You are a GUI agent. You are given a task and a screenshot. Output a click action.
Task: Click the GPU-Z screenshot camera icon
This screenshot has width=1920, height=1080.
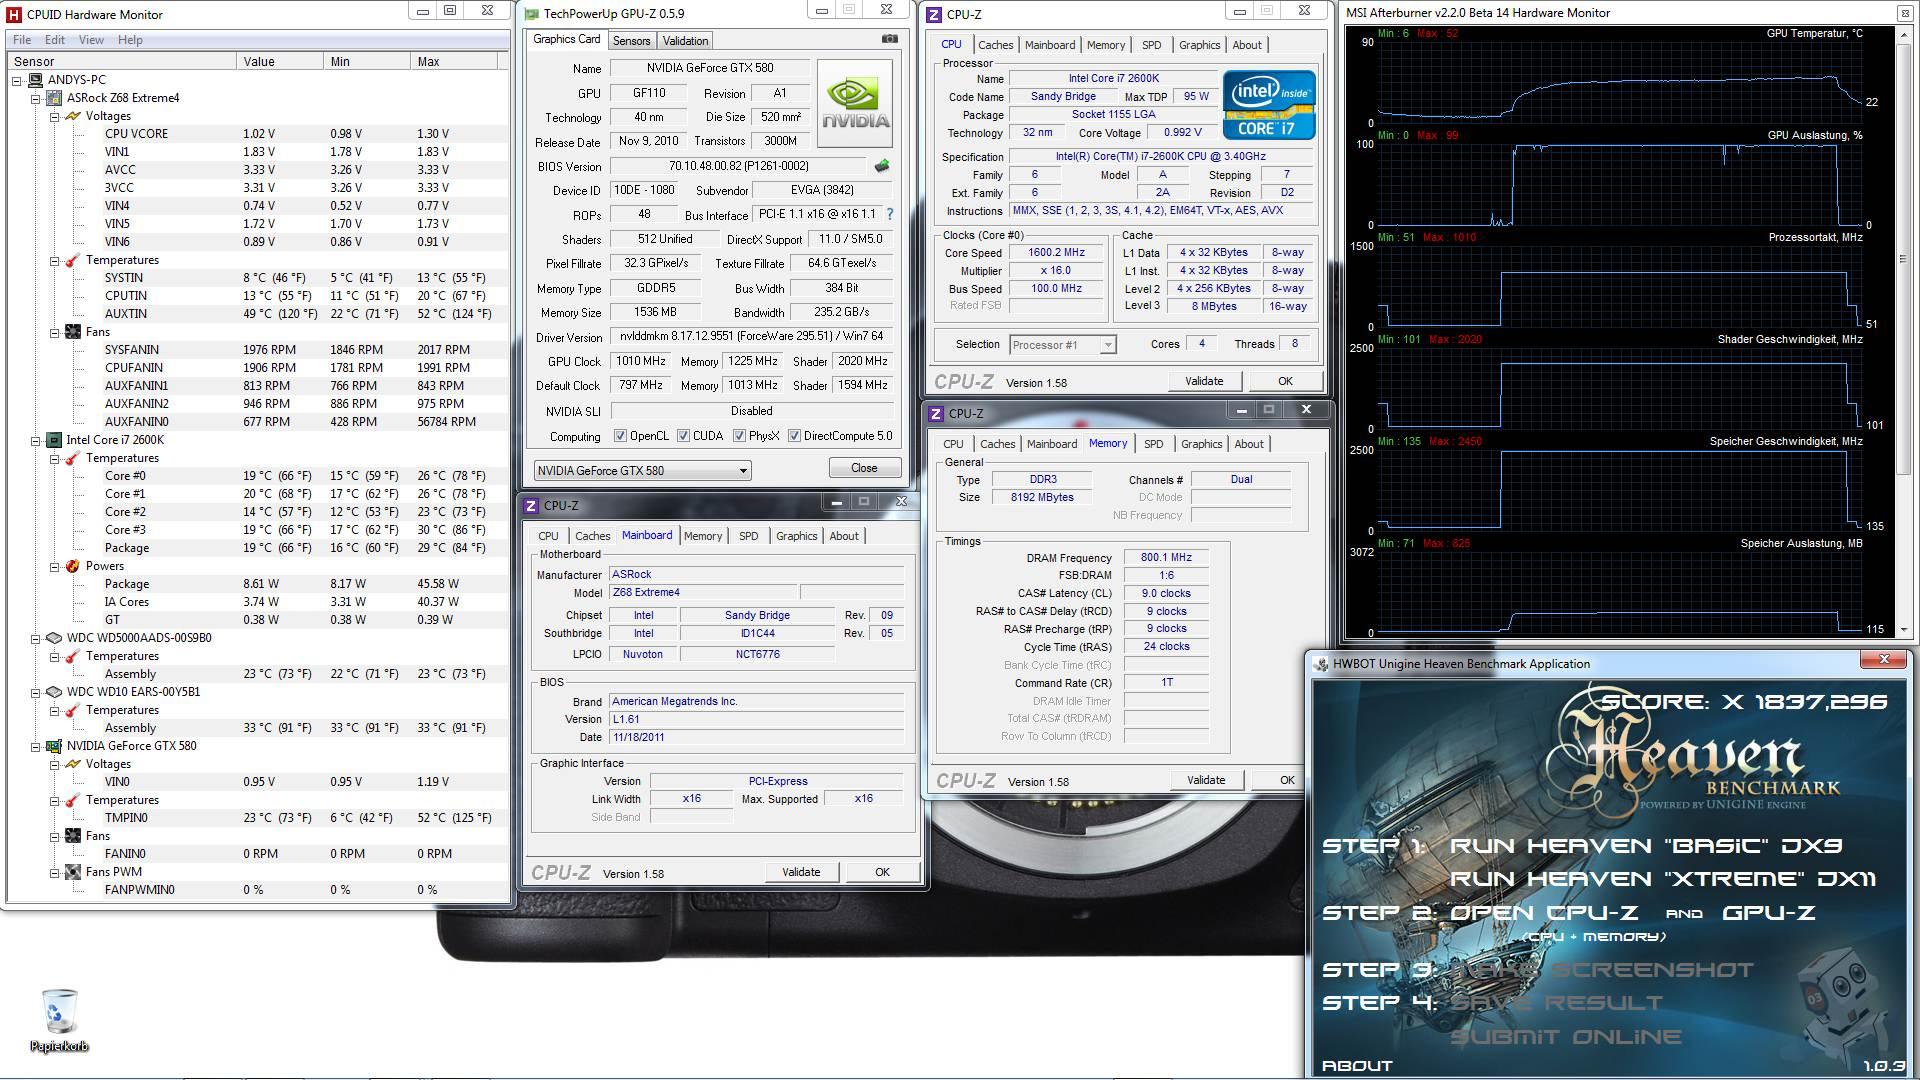[889, 40]
